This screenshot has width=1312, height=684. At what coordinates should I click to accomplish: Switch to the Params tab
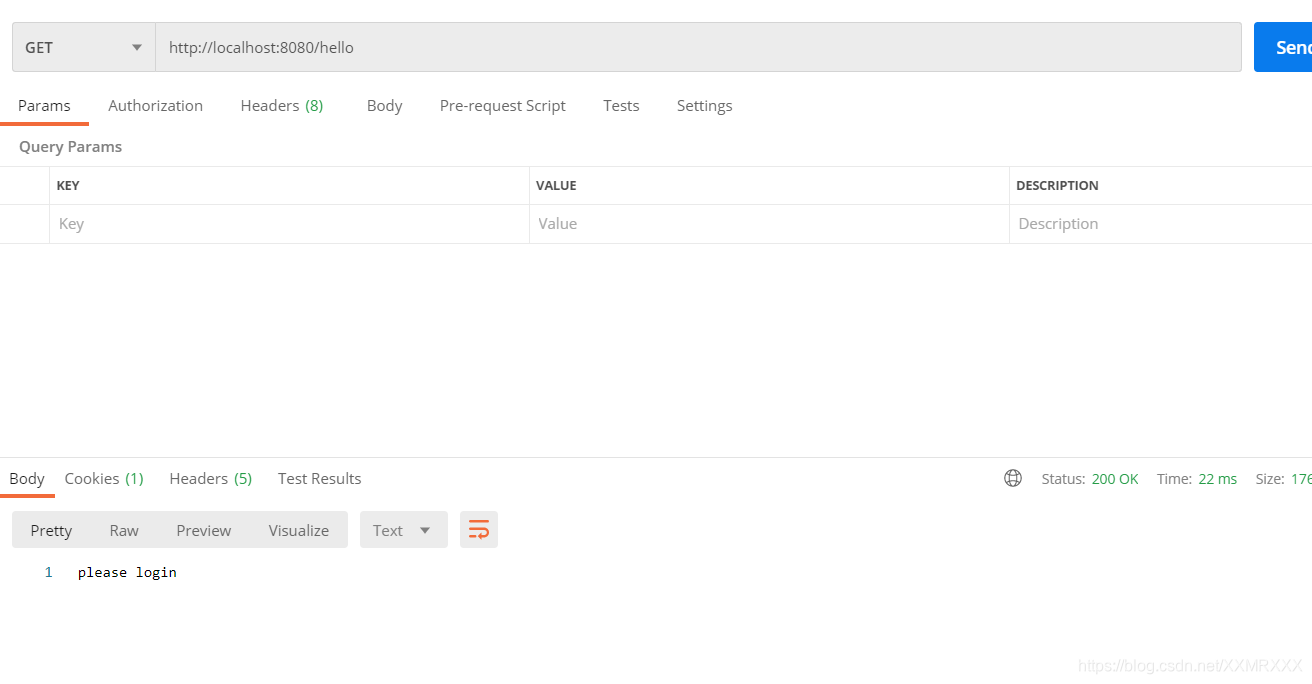44,105
